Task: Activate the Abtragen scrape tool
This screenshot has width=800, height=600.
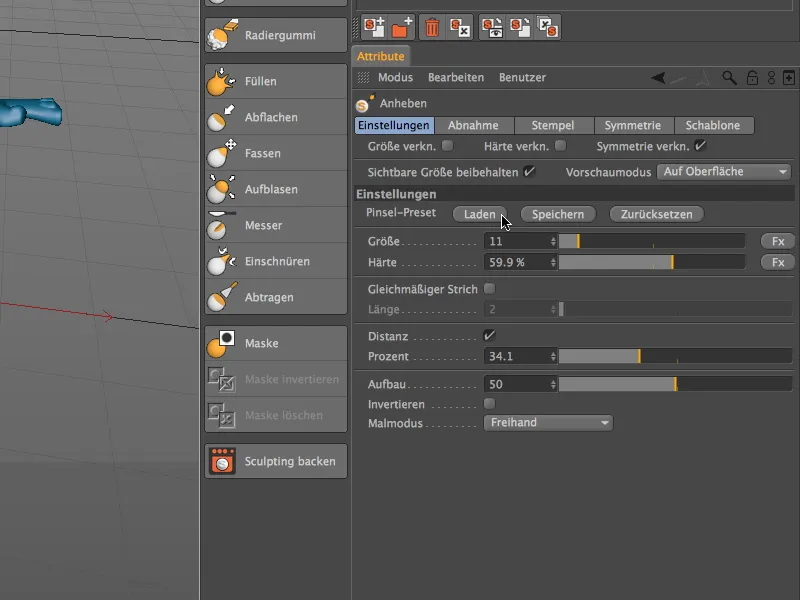Action: [x=276, y=297]
